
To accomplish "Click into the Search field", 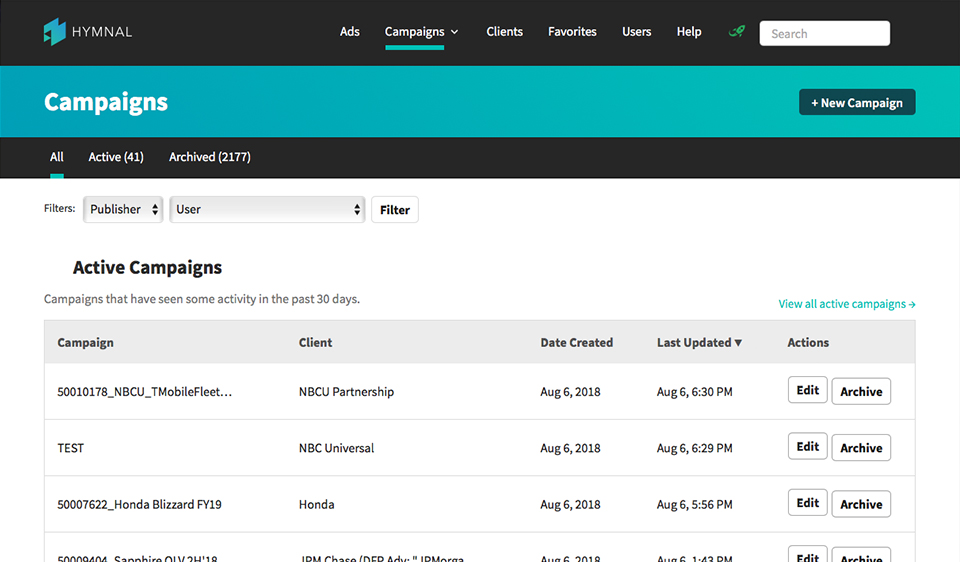I will 824,33.
